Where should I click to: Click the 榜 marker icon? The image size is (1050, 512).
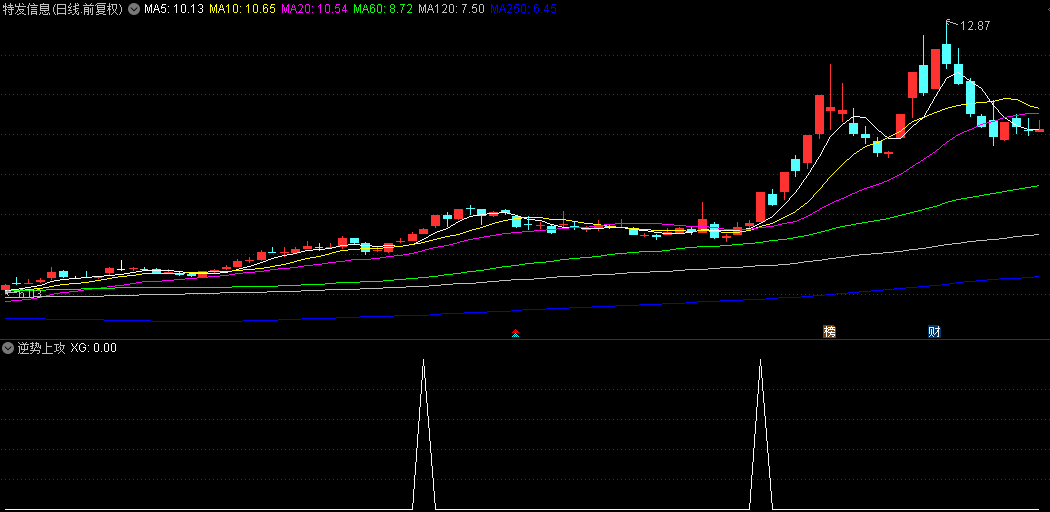(830, 331)
